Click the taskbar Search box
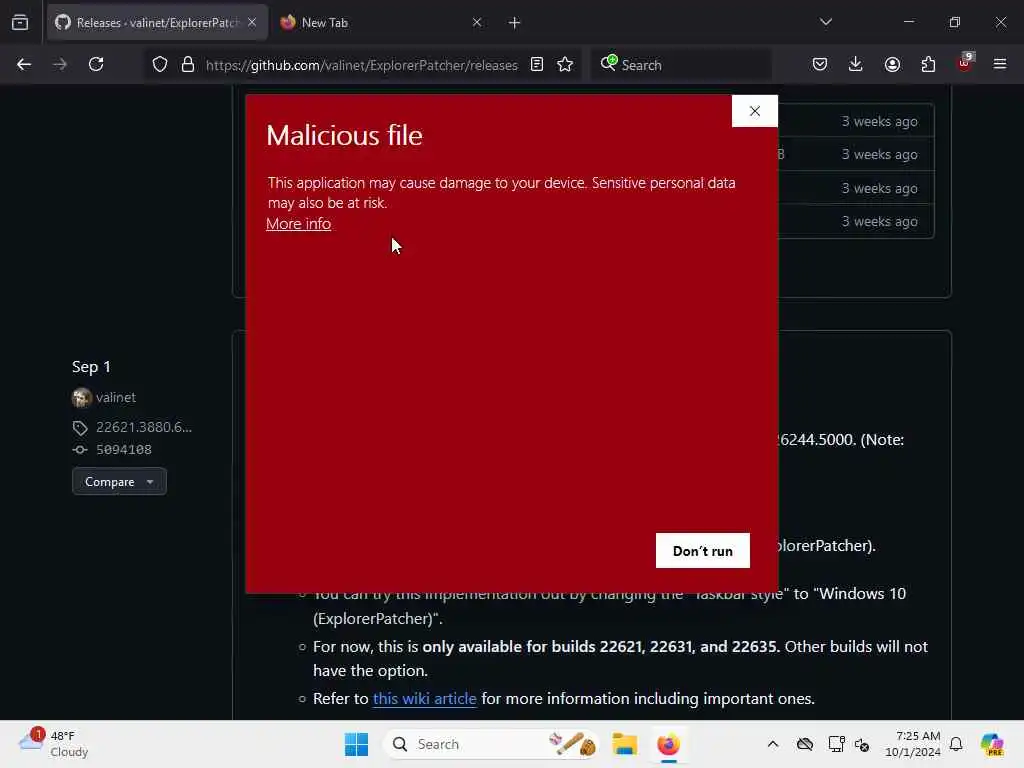 (491, 744)
